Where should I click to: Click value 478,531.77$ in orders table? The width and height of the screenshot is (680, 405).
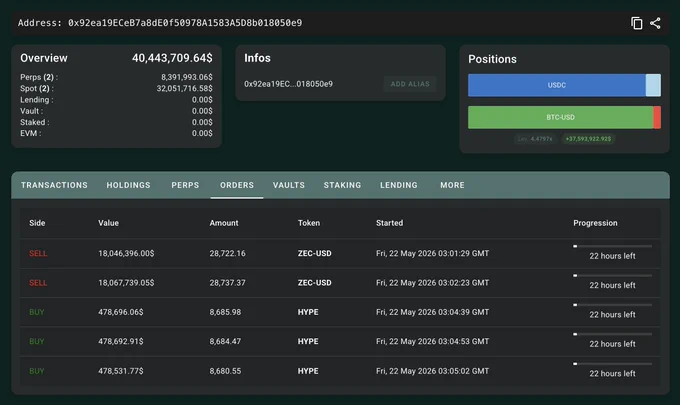click(x=121, y=371)
